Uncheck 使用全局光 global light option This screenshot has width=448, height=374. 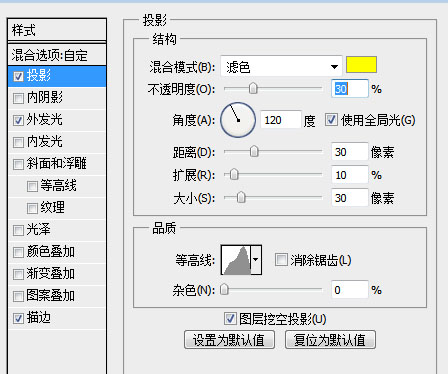(x=331, y=120)
